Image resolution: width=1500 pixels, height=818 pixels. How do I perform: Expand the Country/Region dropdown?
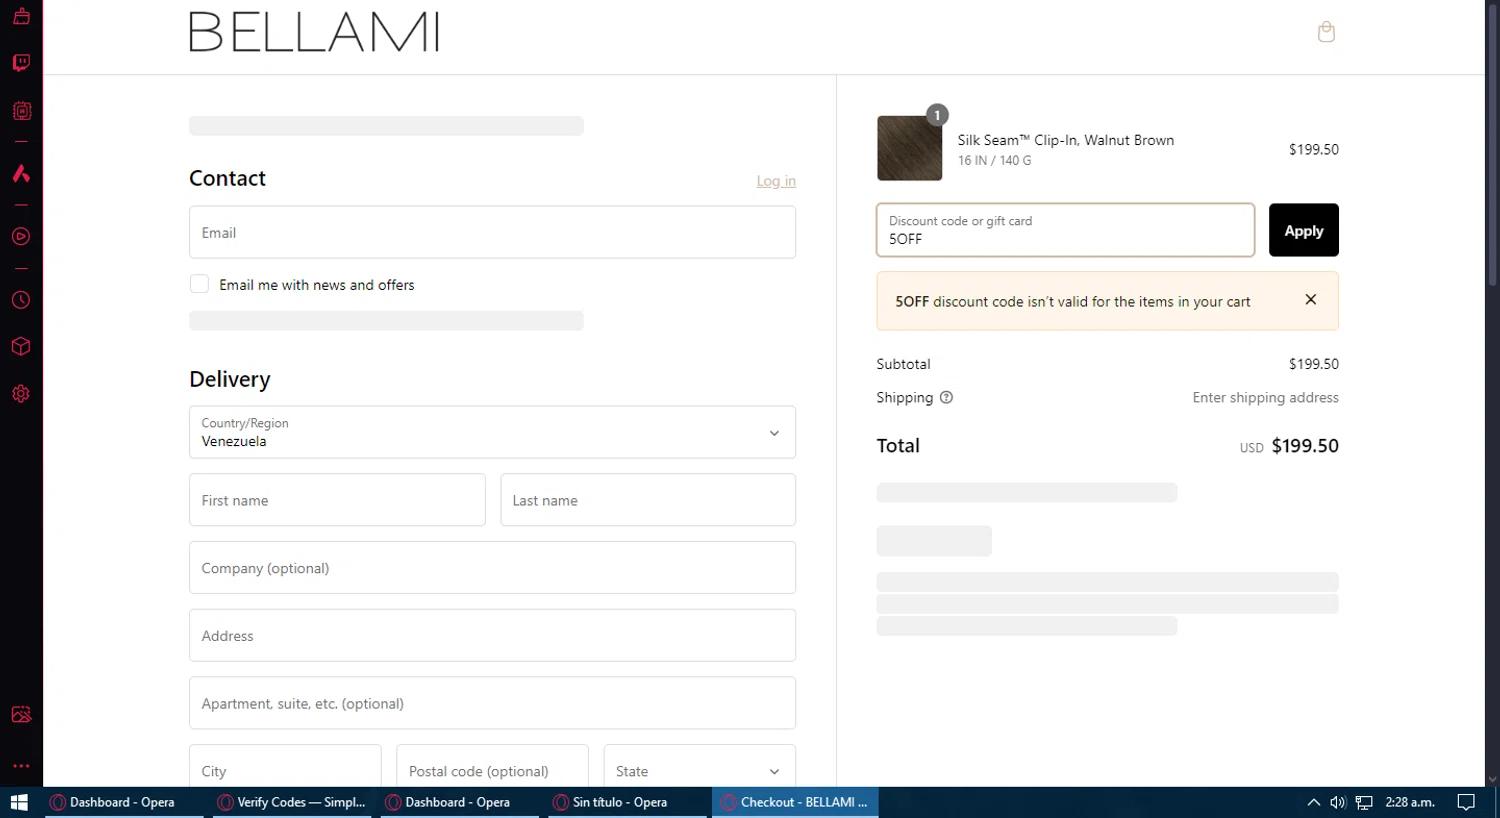click(x=492, y=432)
